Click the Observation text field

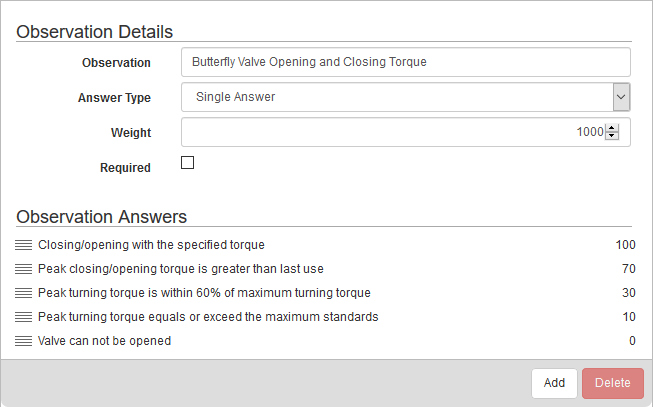406,62
